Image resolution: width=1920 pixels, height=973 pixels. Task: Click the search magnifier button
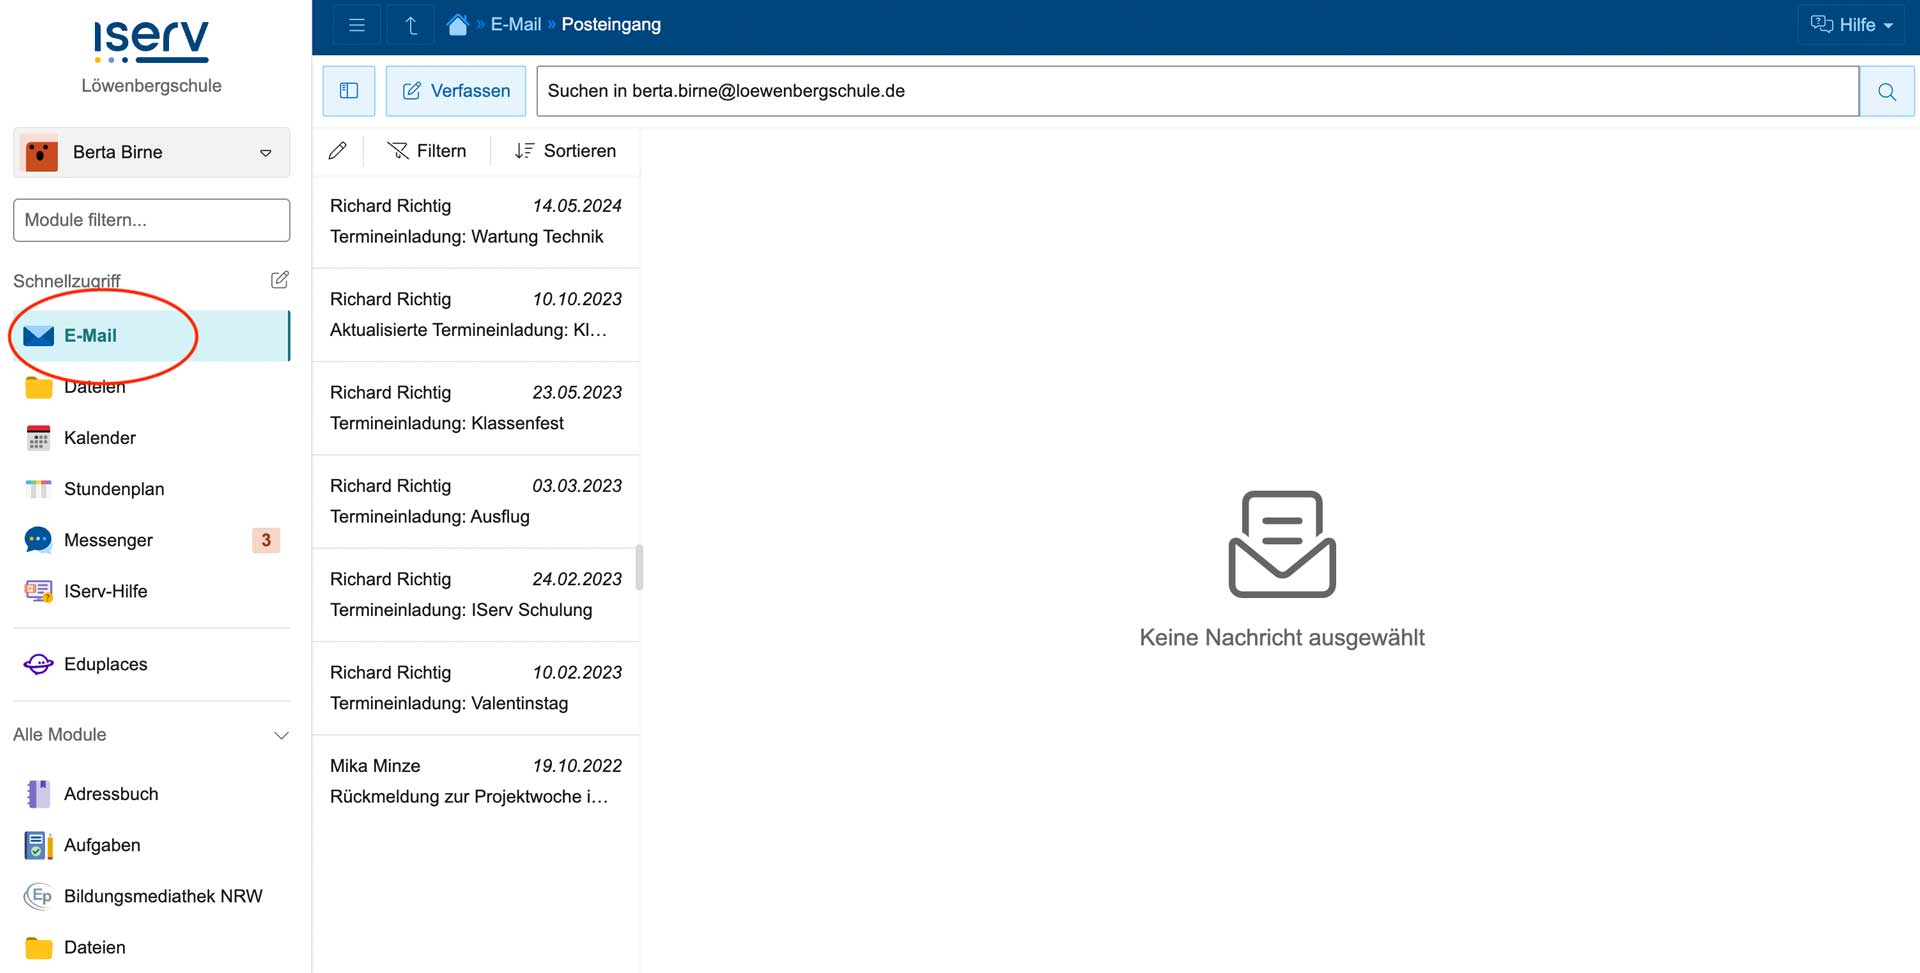click(1887, 91)
